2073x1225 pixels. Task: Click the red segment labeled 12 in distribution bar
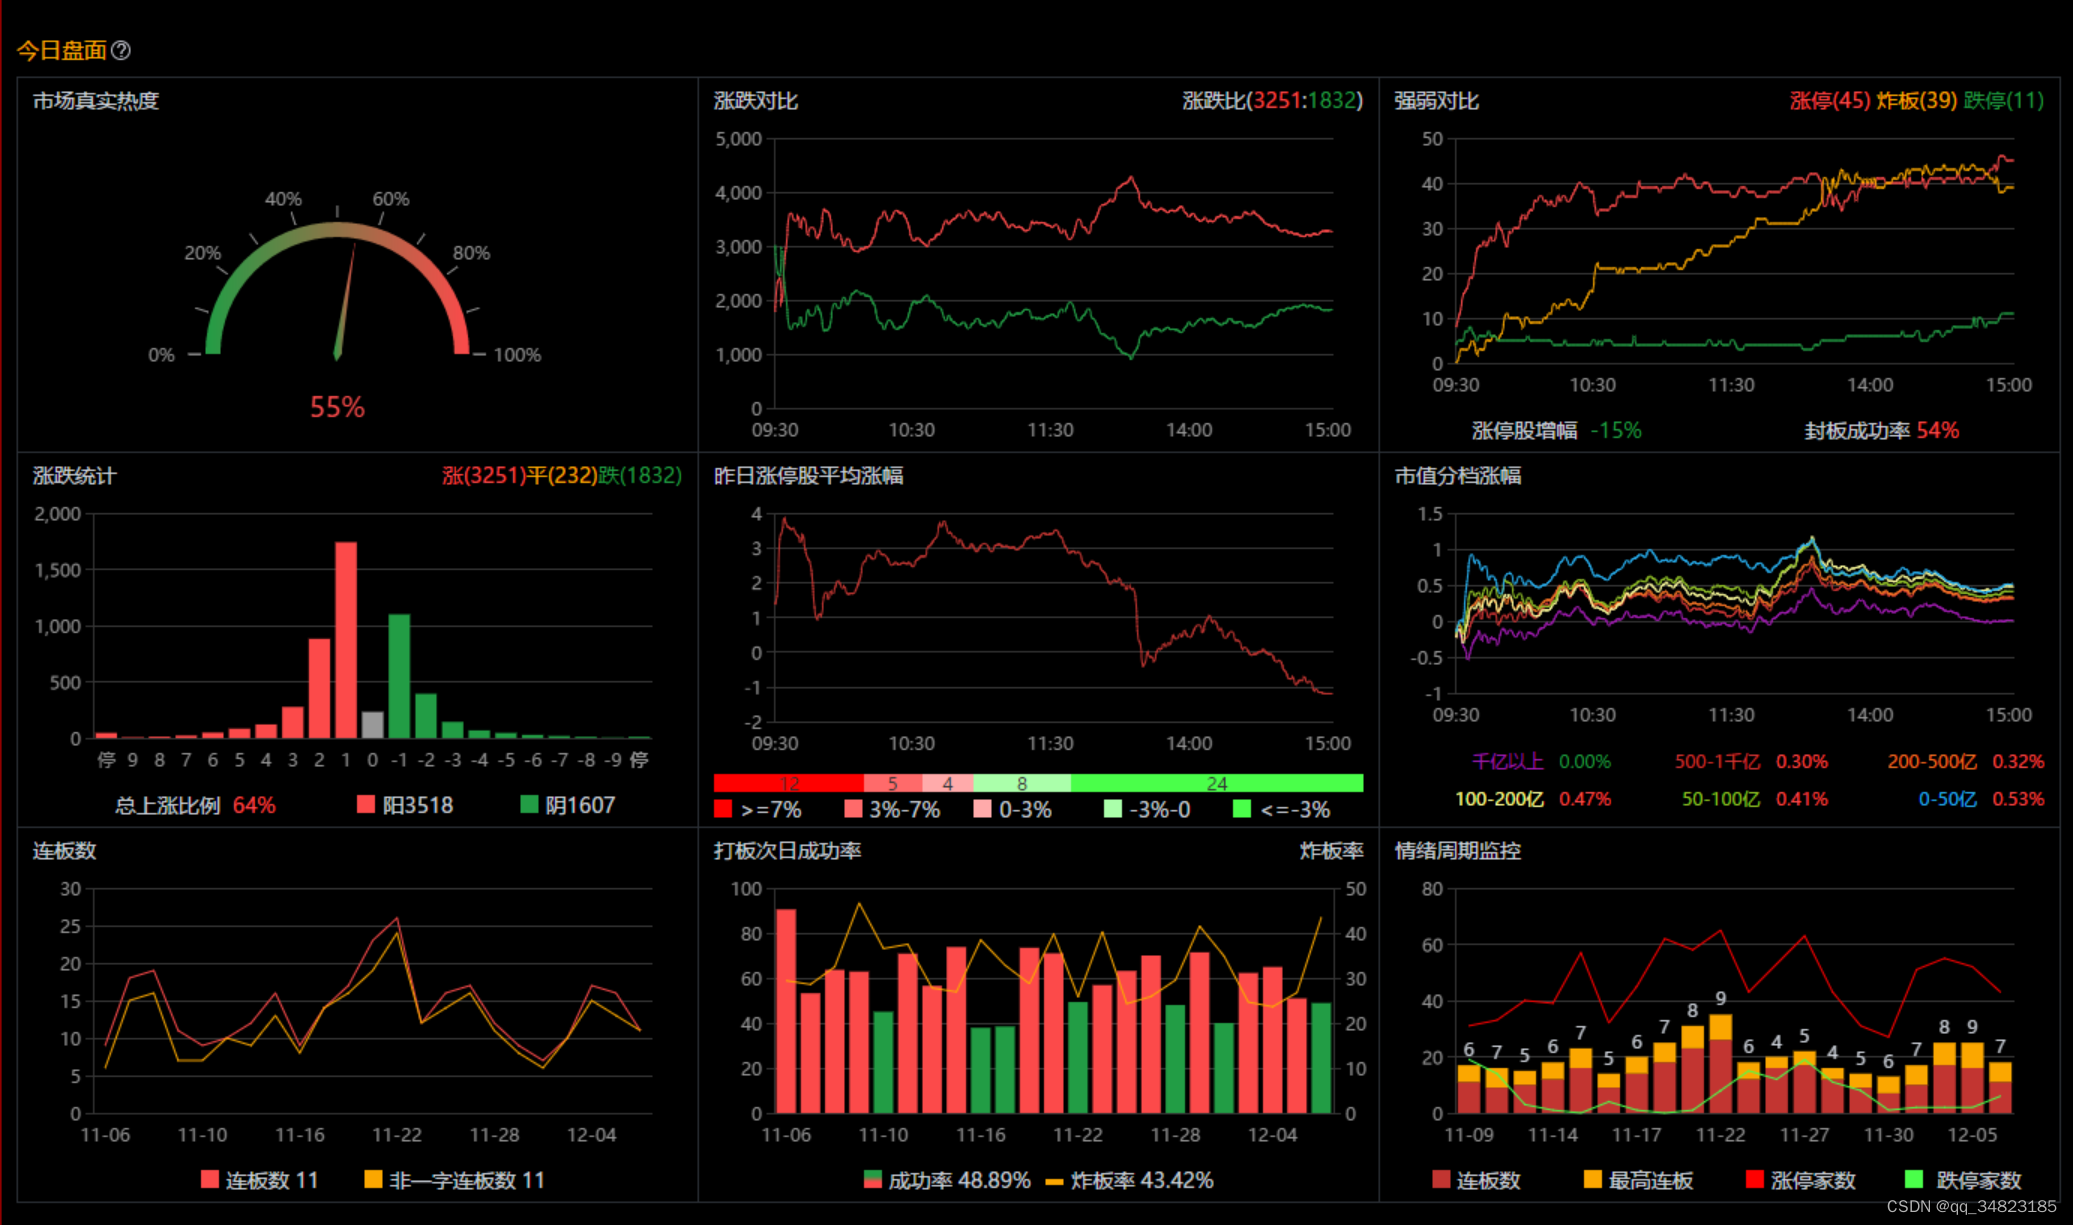pos(788,783)
